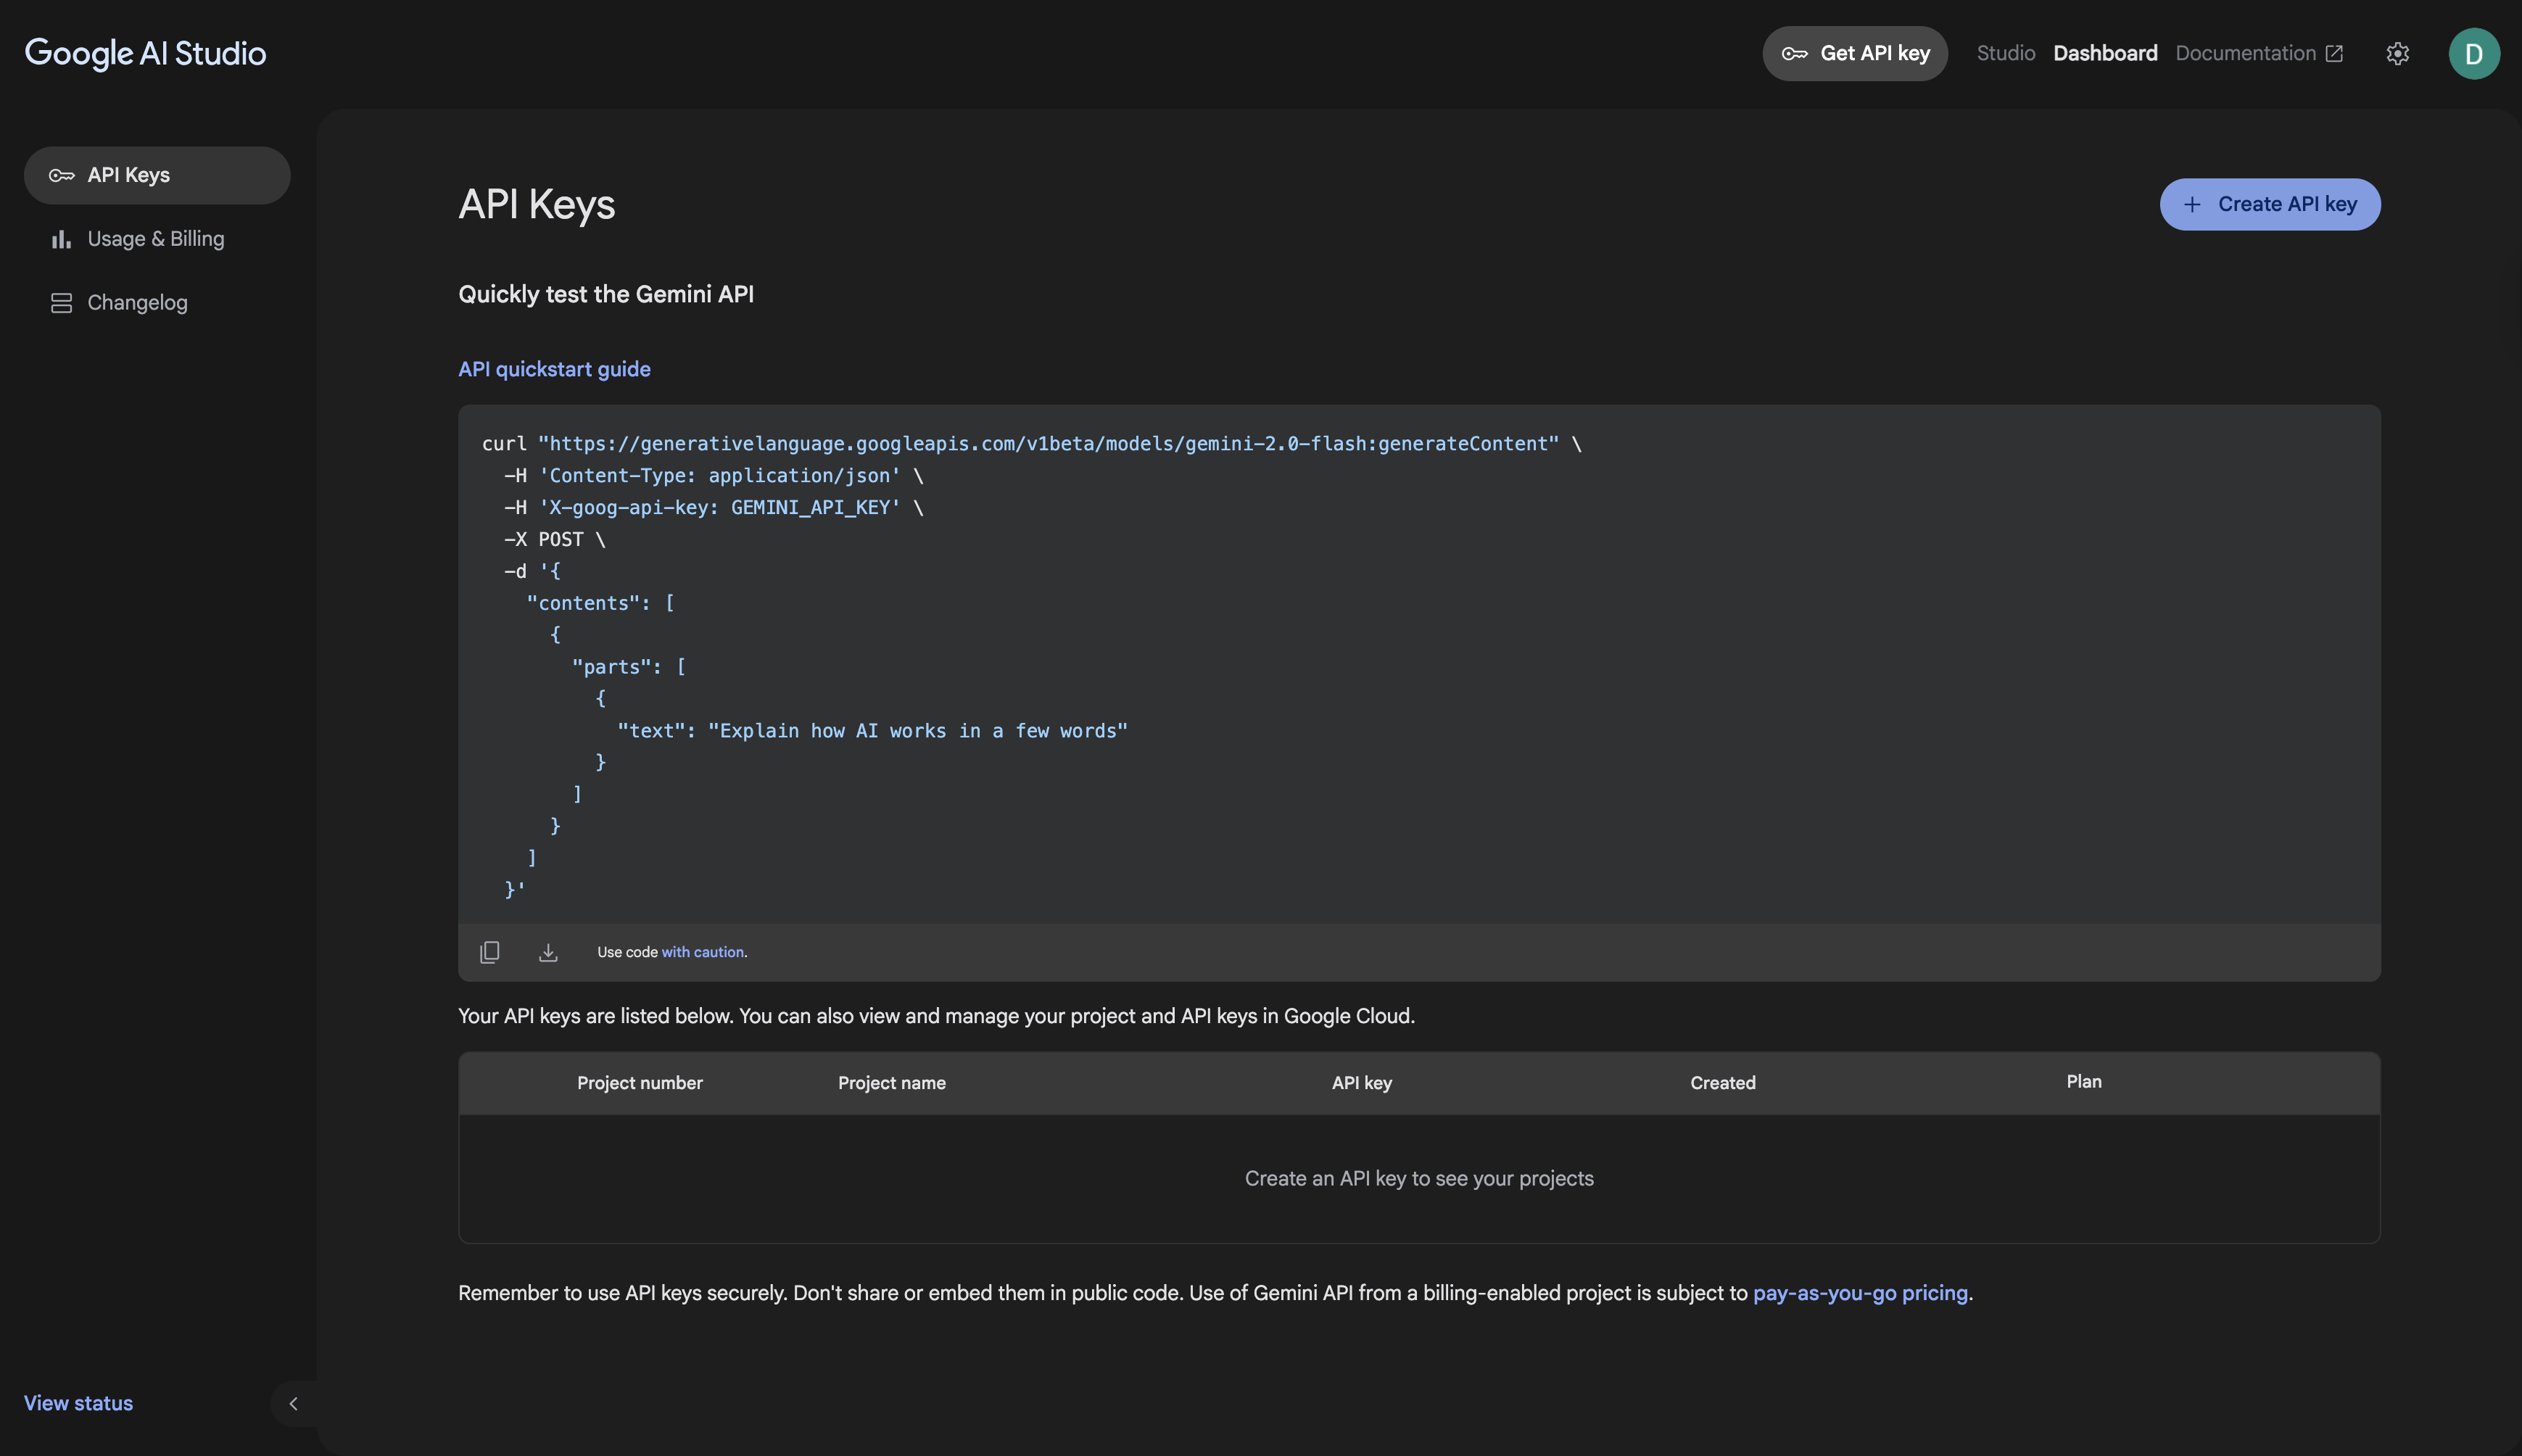
Task: Click the '-X POST' code line
Action: [554, 539]
